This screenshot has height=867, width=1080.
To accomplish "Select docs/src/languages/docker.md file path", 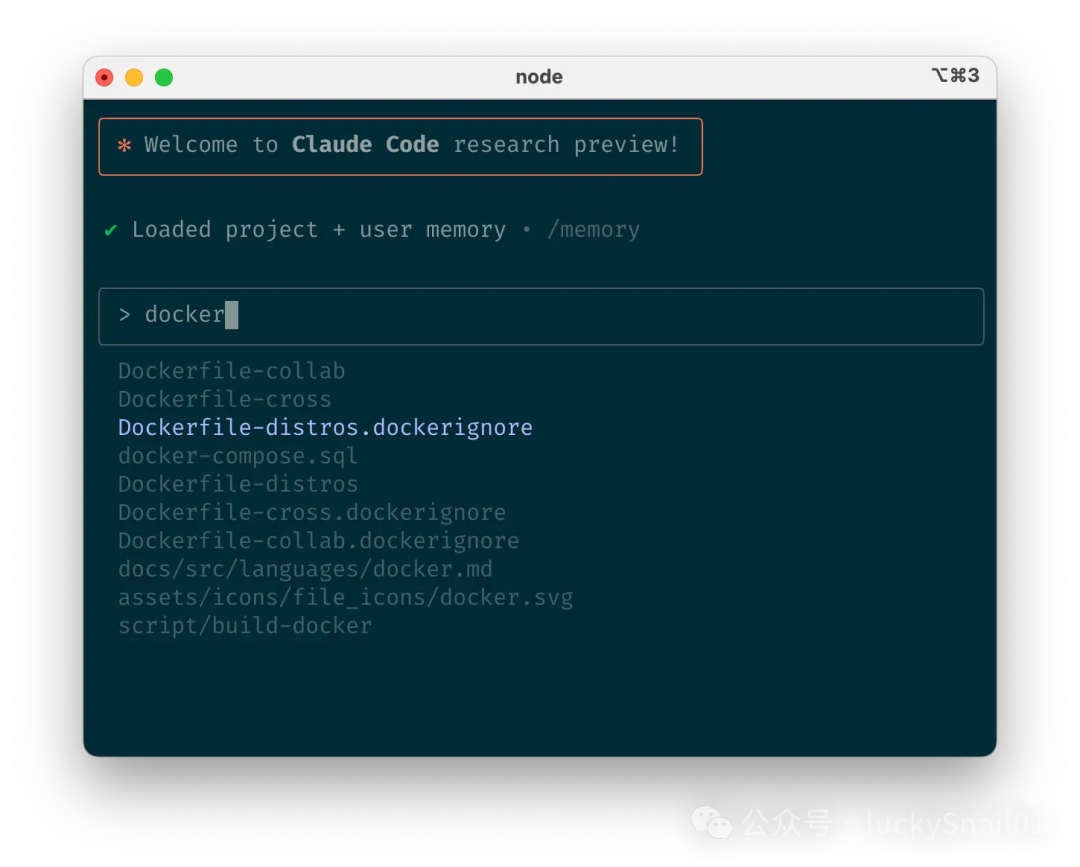I will (305, 569).
